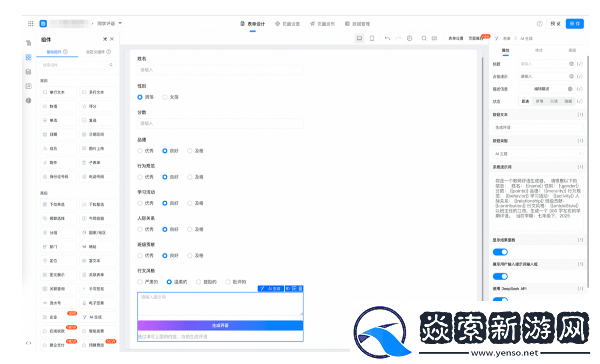Collapse the left rail with the bottom arrows icon
Image resolution: width=600 pixels, height=364 pixels.
29,343
